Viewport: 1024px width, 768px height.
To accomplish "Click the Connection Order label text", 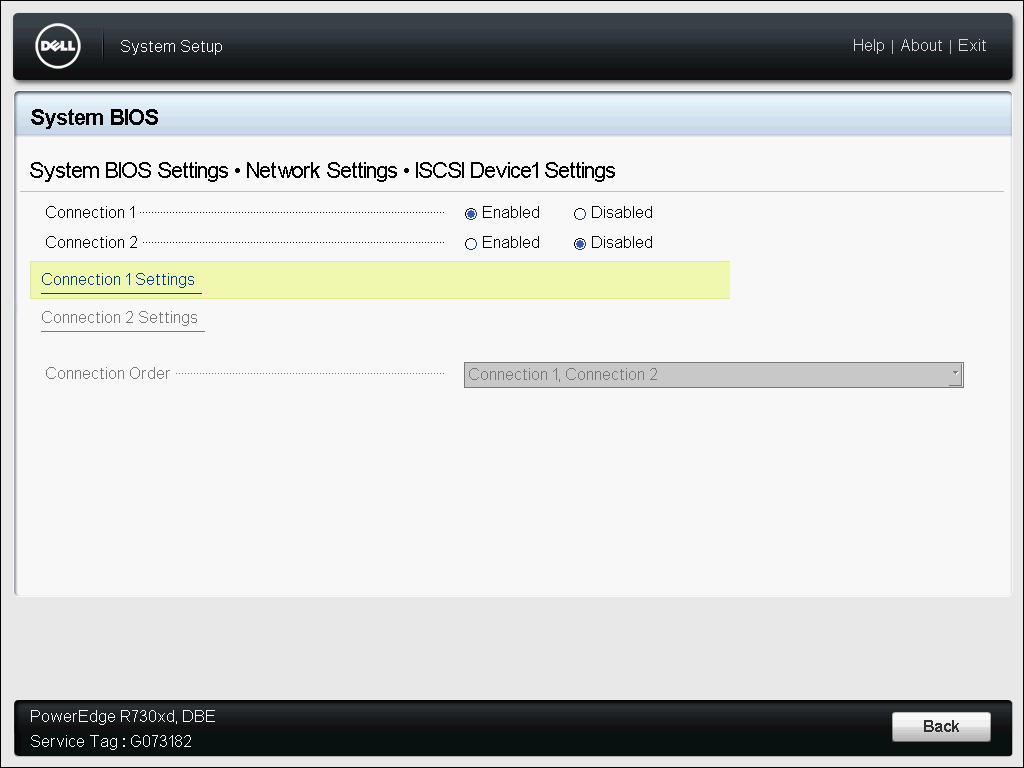I will [x=108, y=374].
